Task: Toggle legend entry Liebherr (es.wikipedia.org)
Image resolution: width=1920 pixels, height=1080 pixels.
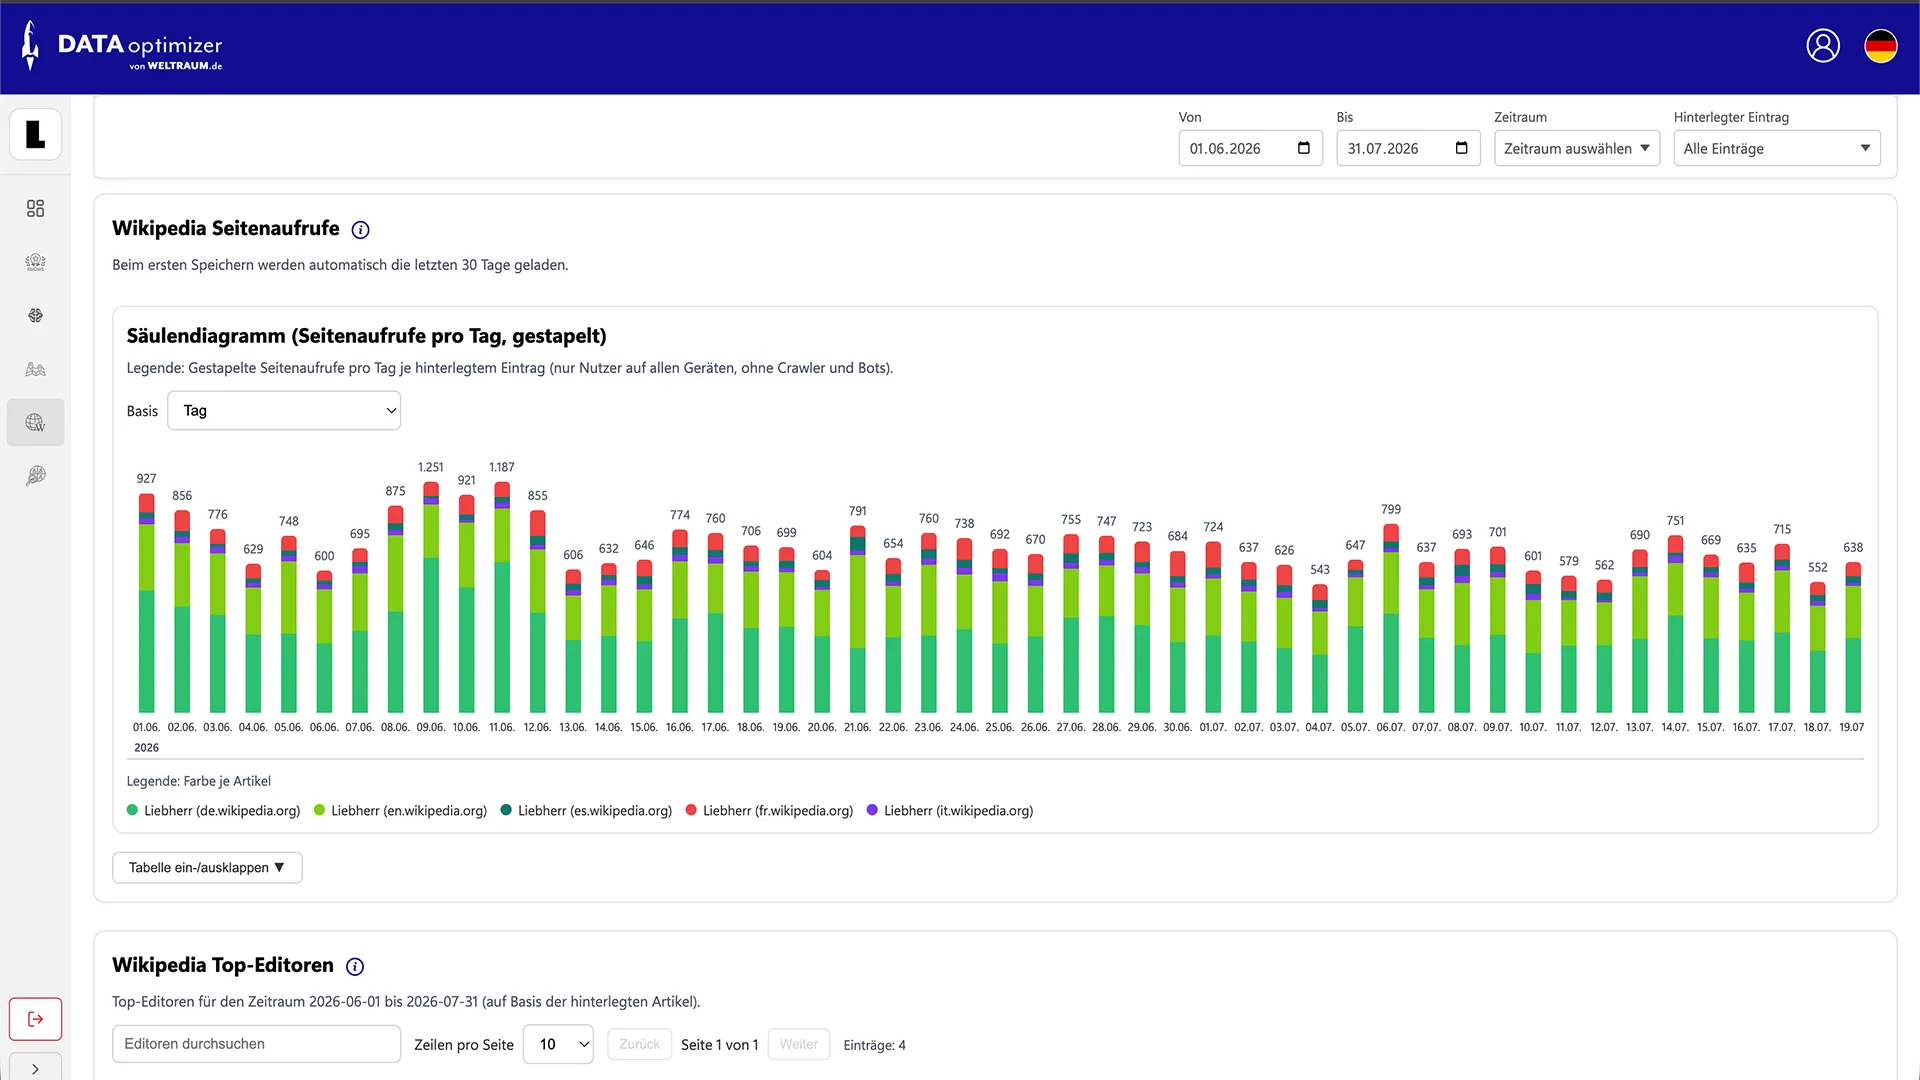Action: (x=587, y=811)
